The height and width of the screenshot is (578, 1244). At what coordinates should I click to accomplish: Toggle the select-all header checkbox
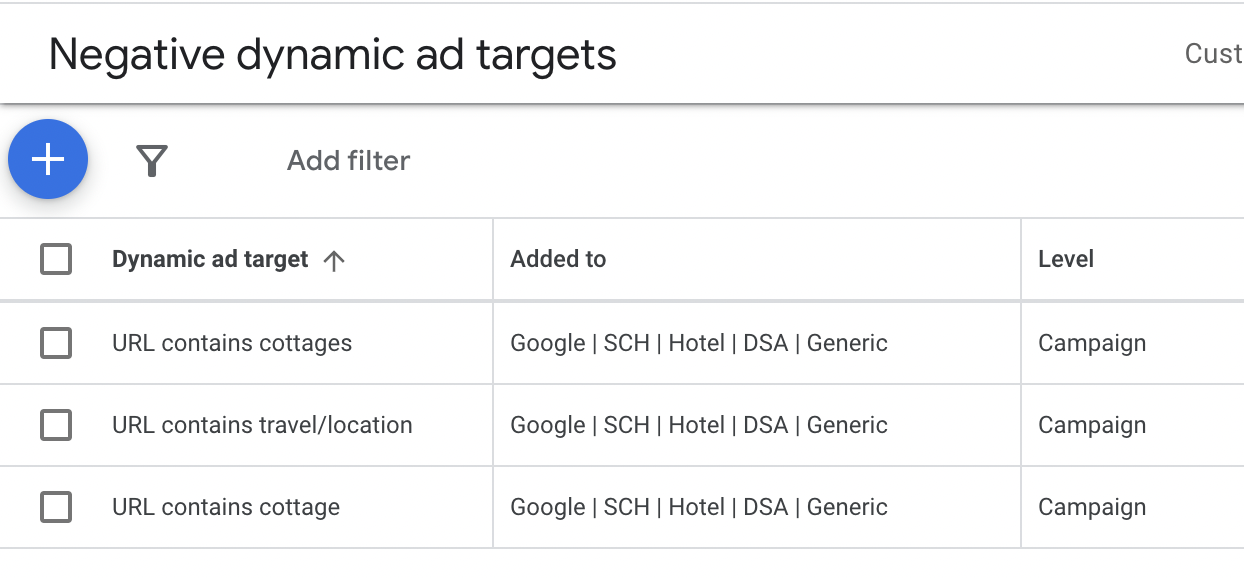tap(56, 259)
